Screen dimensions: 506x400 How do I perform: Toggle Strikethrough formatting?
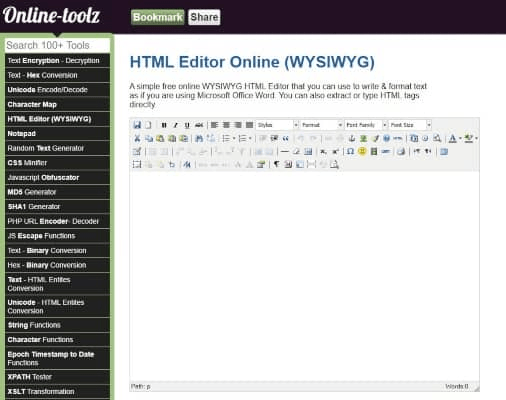[199, 125]
